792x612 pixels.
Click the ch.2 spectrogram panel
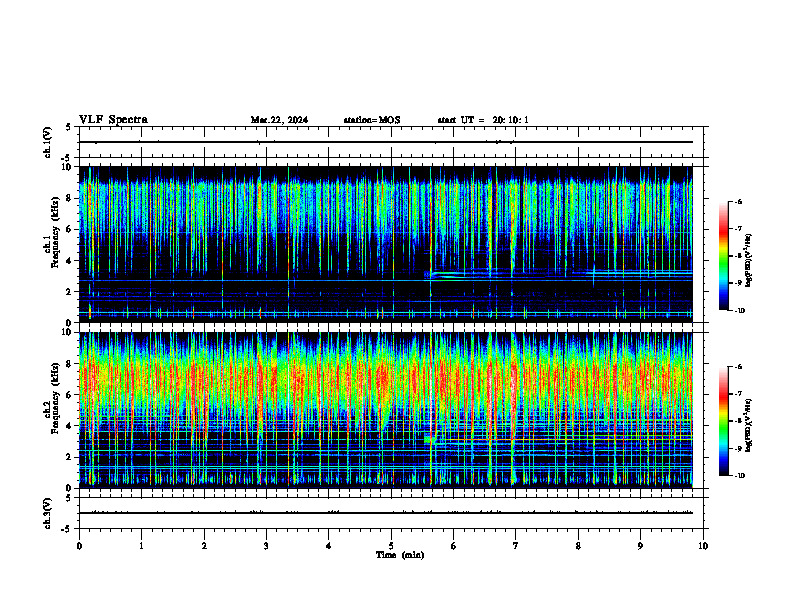[x=385, y=410]
